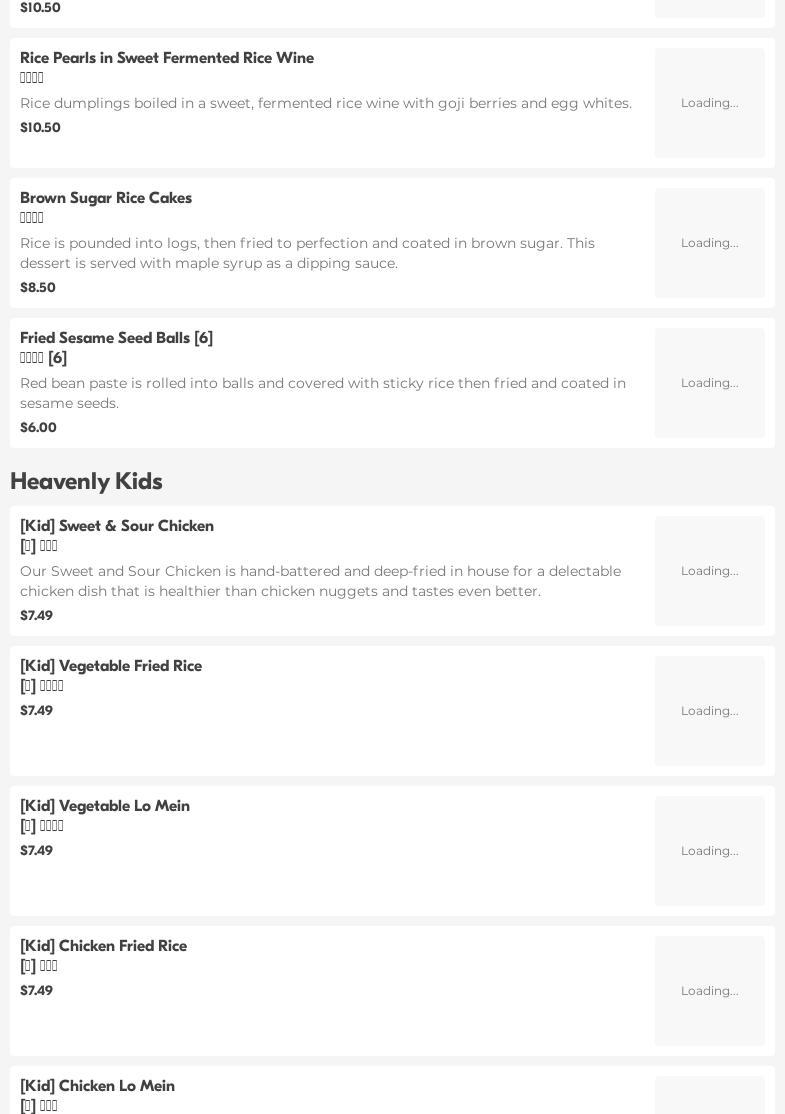Viewport: 785px width, 1114px height.
Task: Click the Rice Pearls dessert description text
Action: point(326,103)
